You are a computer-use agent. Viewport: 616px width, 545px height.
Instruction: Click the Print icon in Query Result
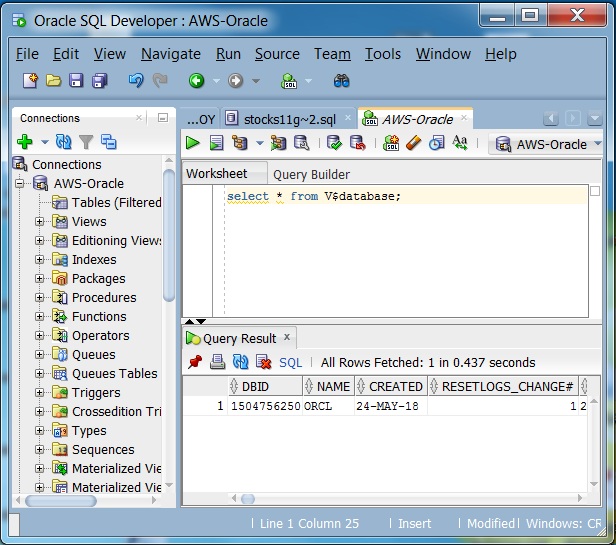(217, 362)
